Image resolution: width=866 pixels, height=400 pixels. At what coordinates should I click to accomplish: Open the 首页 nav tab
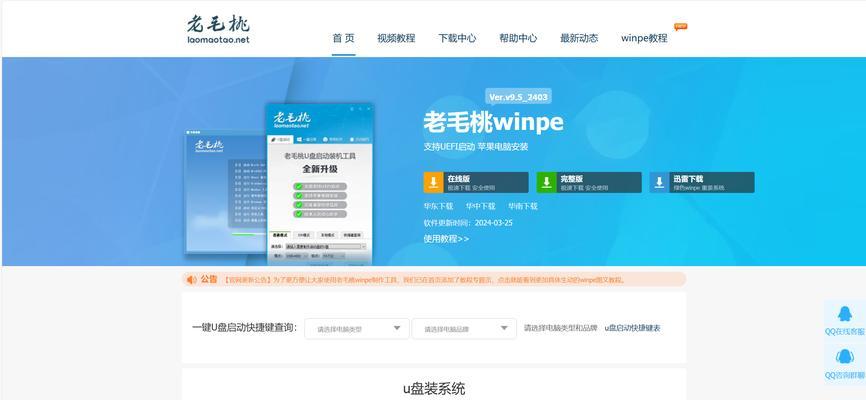pyautogui.click(x=344, y=38)
